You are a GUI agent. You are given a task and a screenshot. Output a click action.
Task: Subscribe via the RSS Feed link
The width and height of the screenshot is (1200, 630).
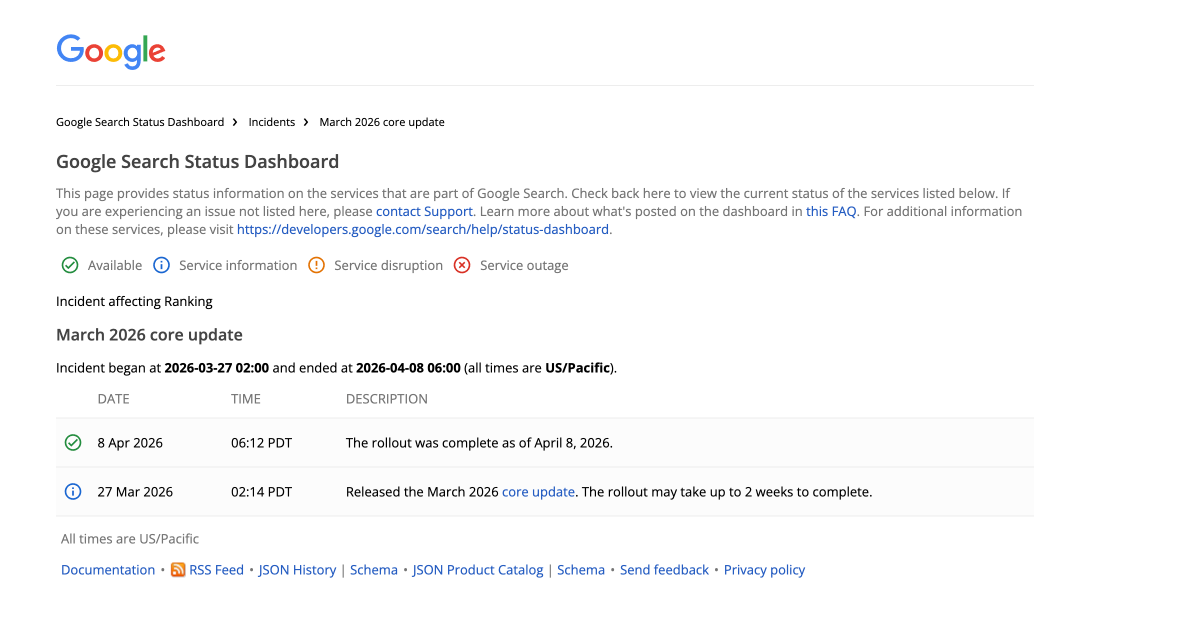click(216, 570)
